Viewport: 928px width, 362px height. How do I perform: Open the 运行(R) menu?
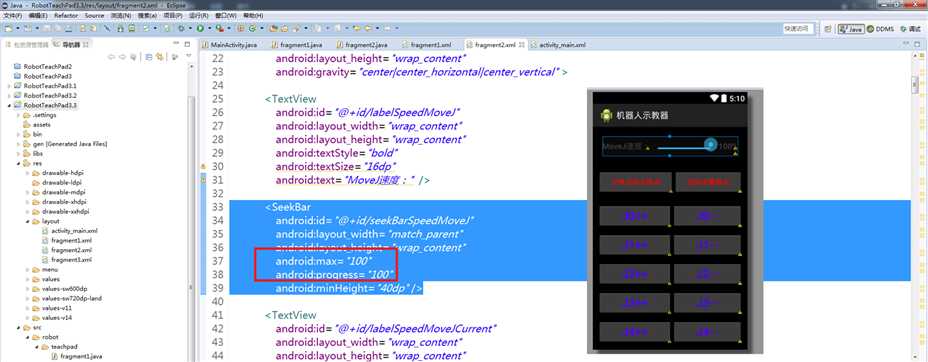(199, 15)
